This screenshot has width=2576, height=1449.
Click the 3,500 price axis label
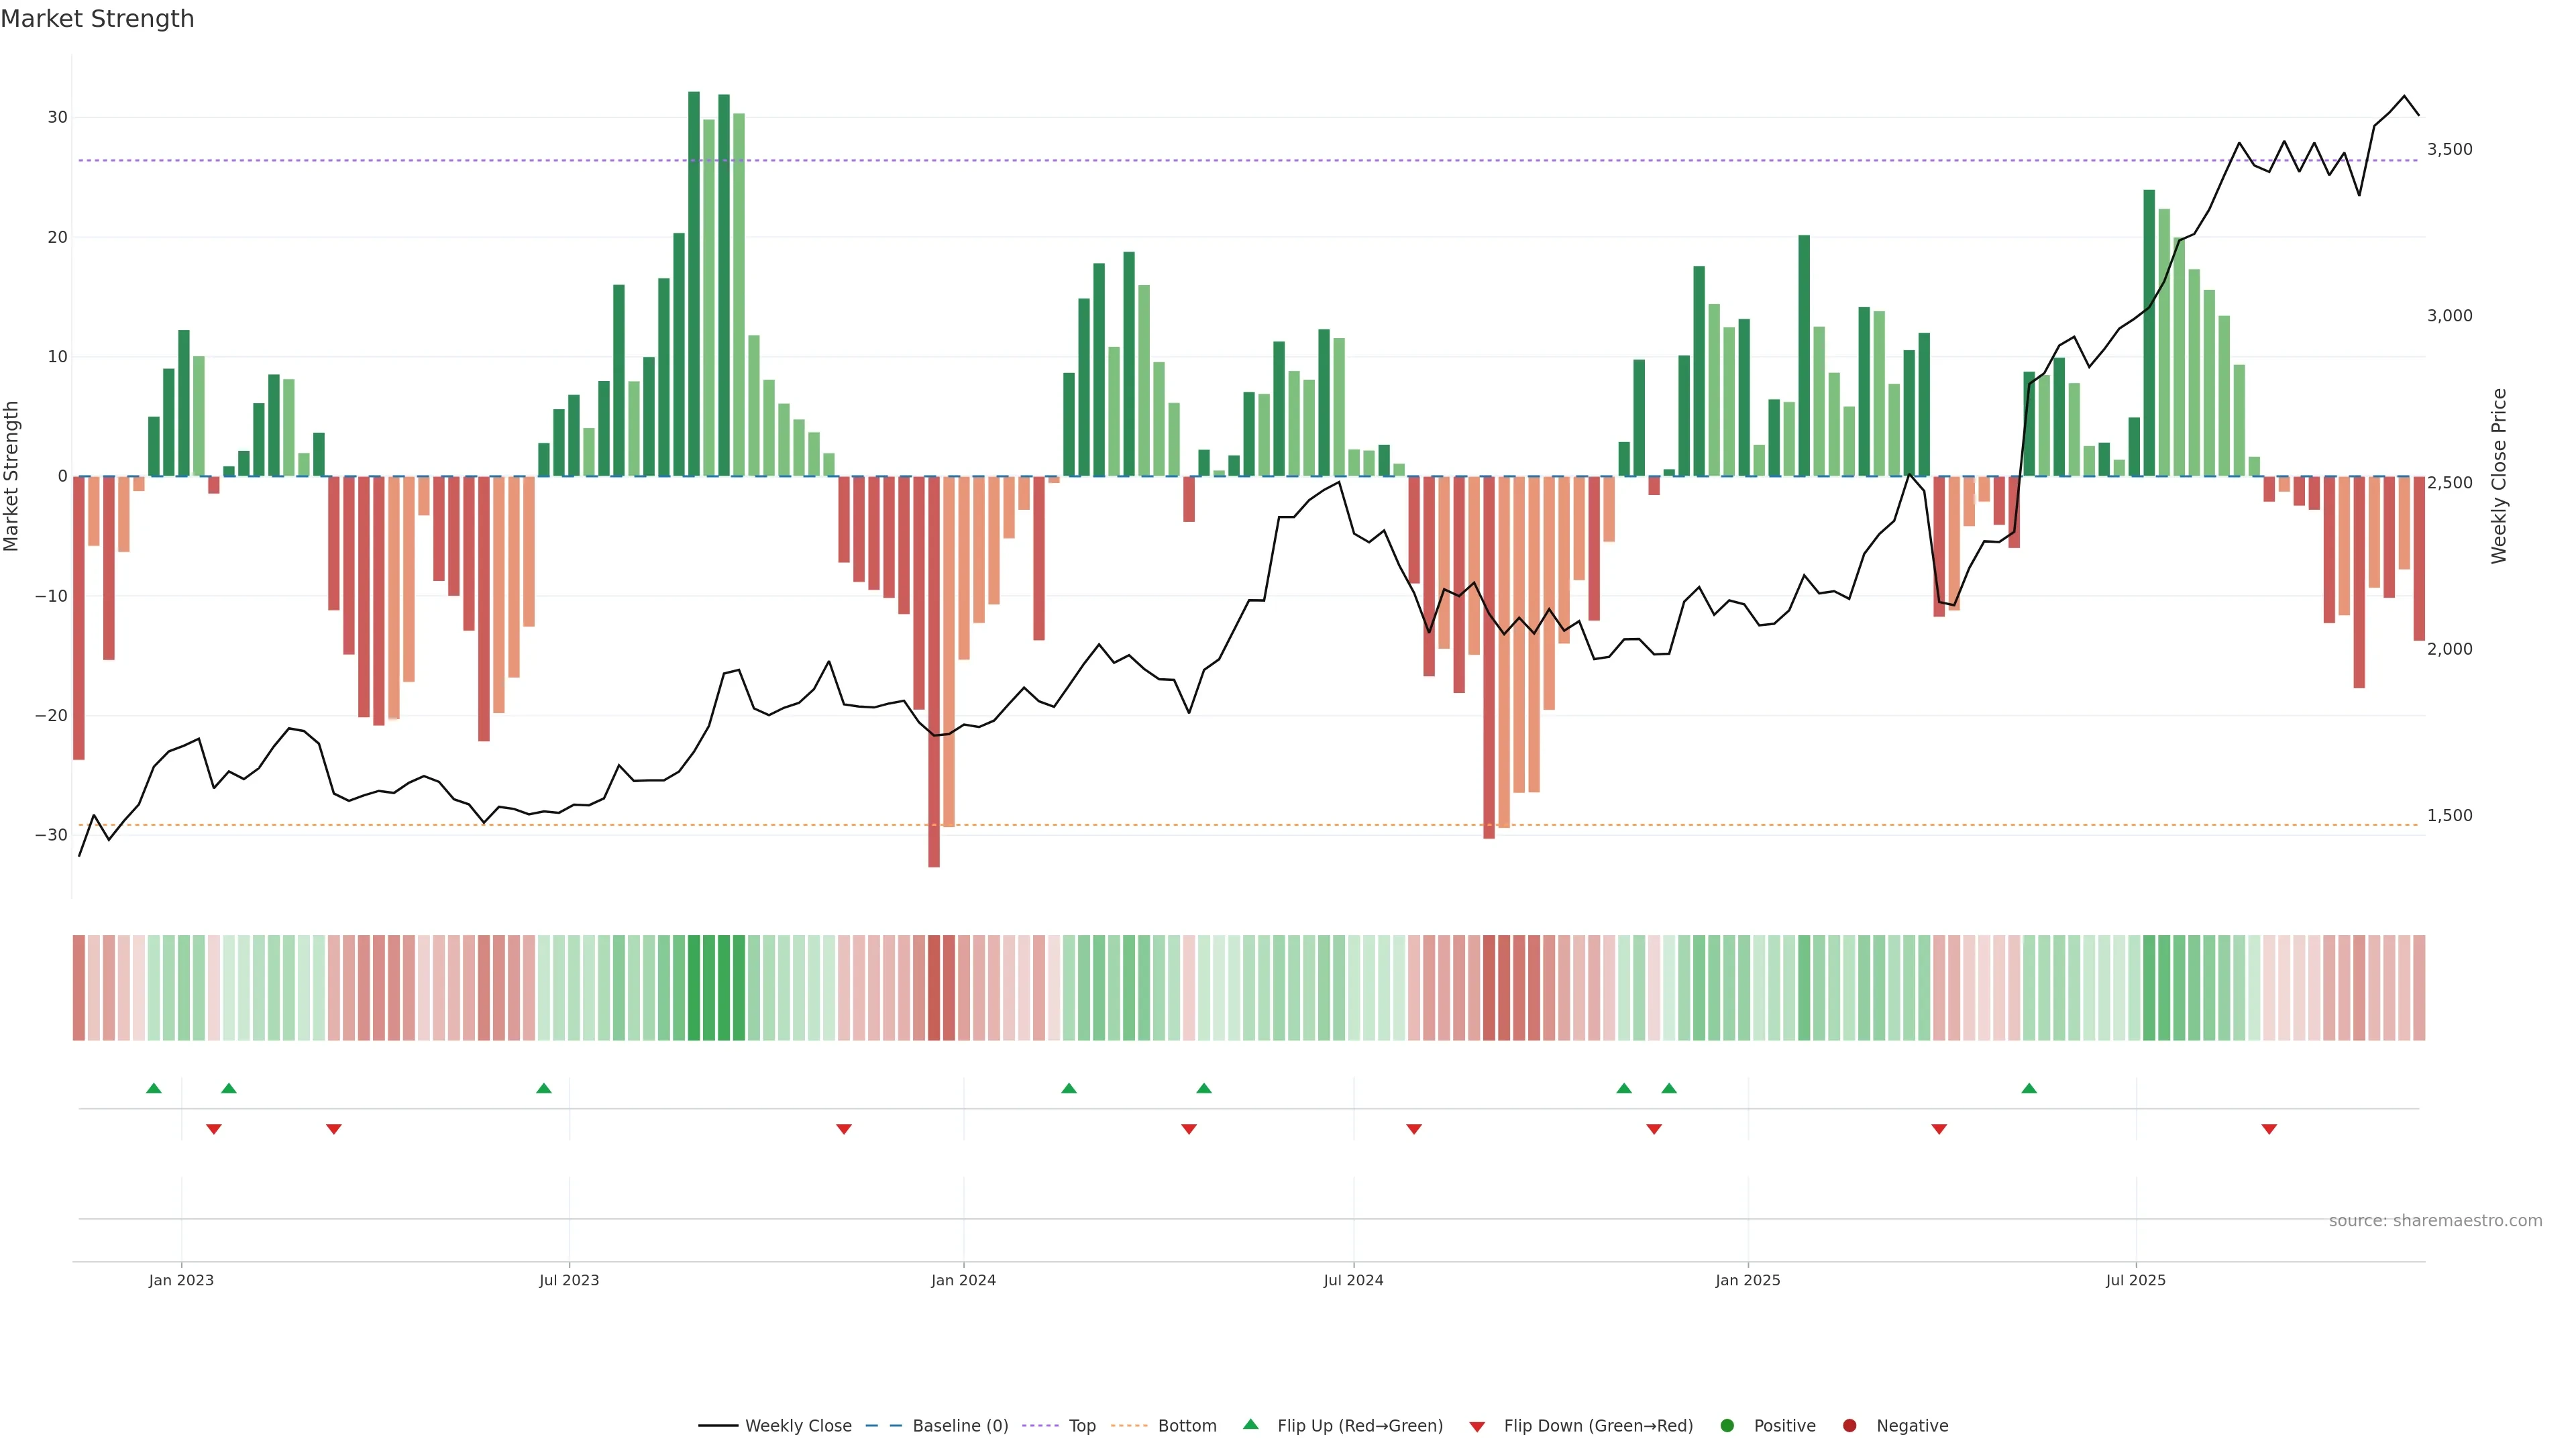coord(2449,149)
